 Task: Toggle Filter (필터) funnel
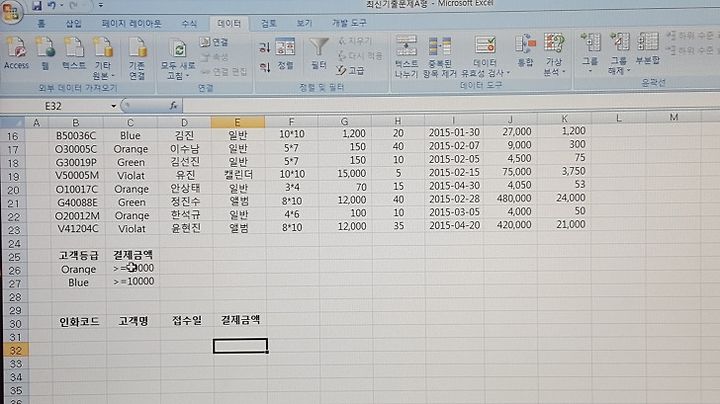click(x=318, y=54)
